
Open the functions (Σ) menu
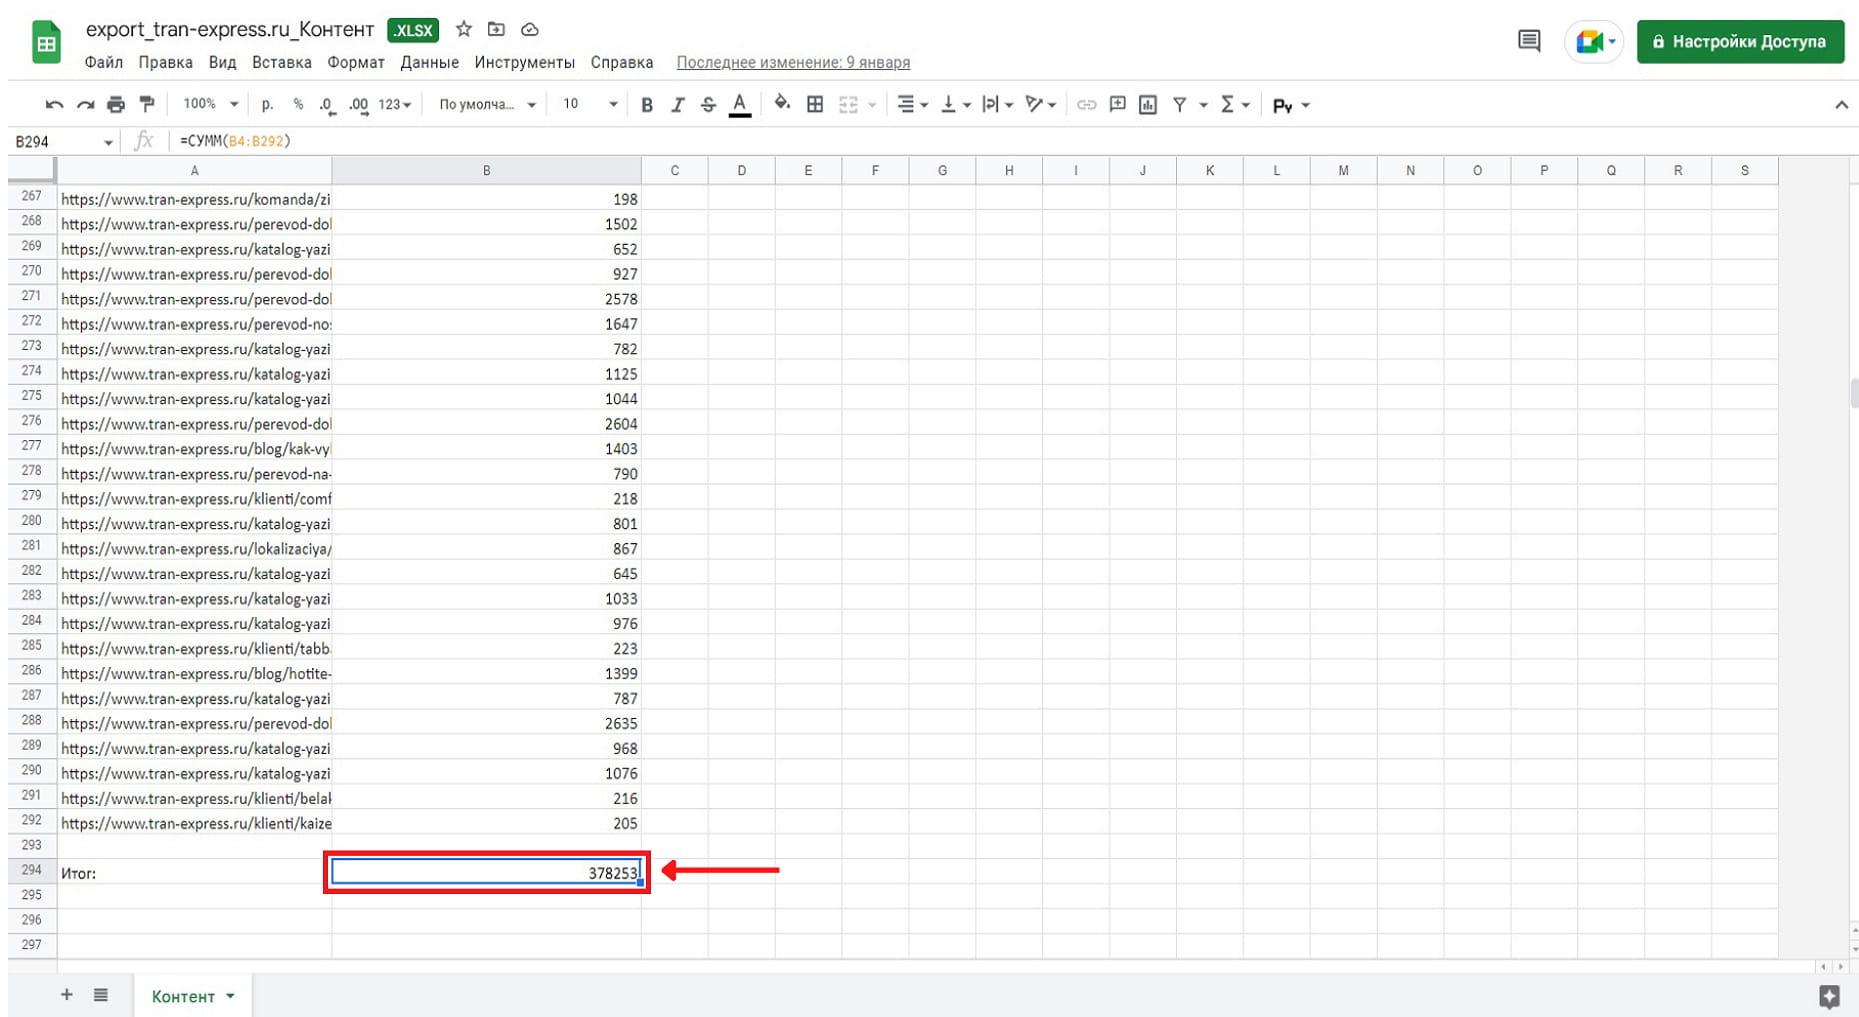click(1235, 105)
